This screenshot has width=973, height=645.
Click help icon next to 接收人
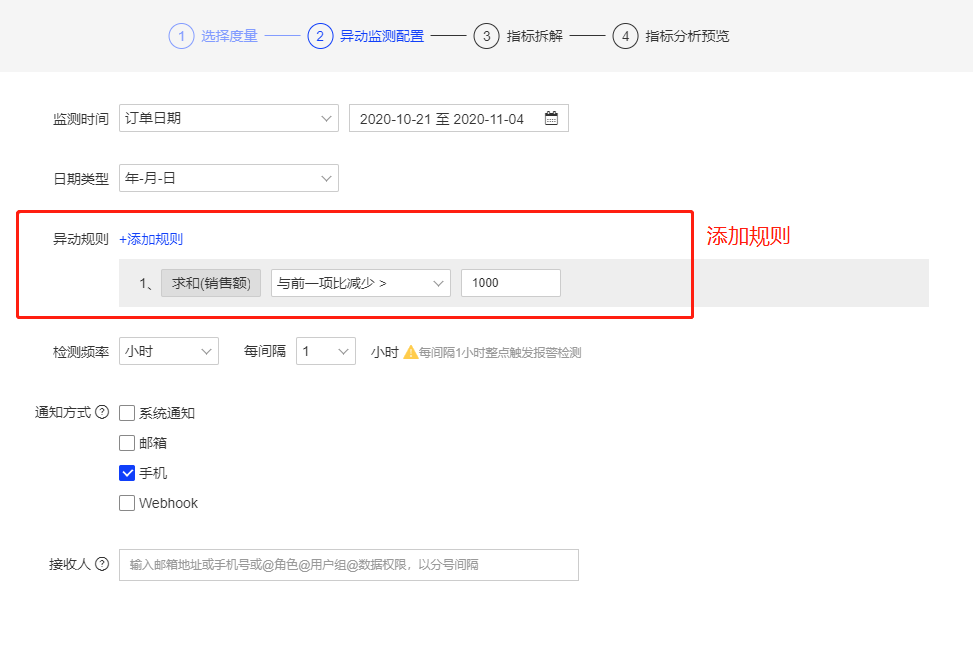tap(102, 564)
